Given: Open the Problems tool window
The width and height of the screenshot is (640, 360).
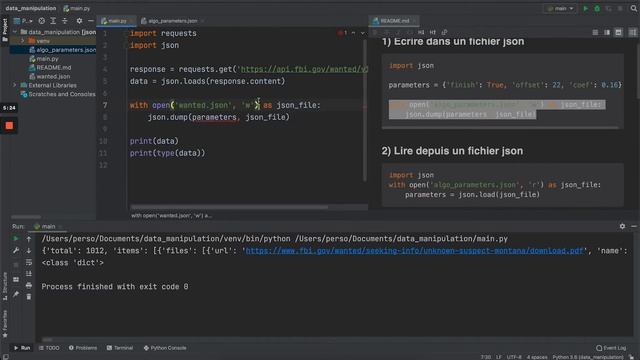Looking at the screenshot, I should click(x=83, y=348).
